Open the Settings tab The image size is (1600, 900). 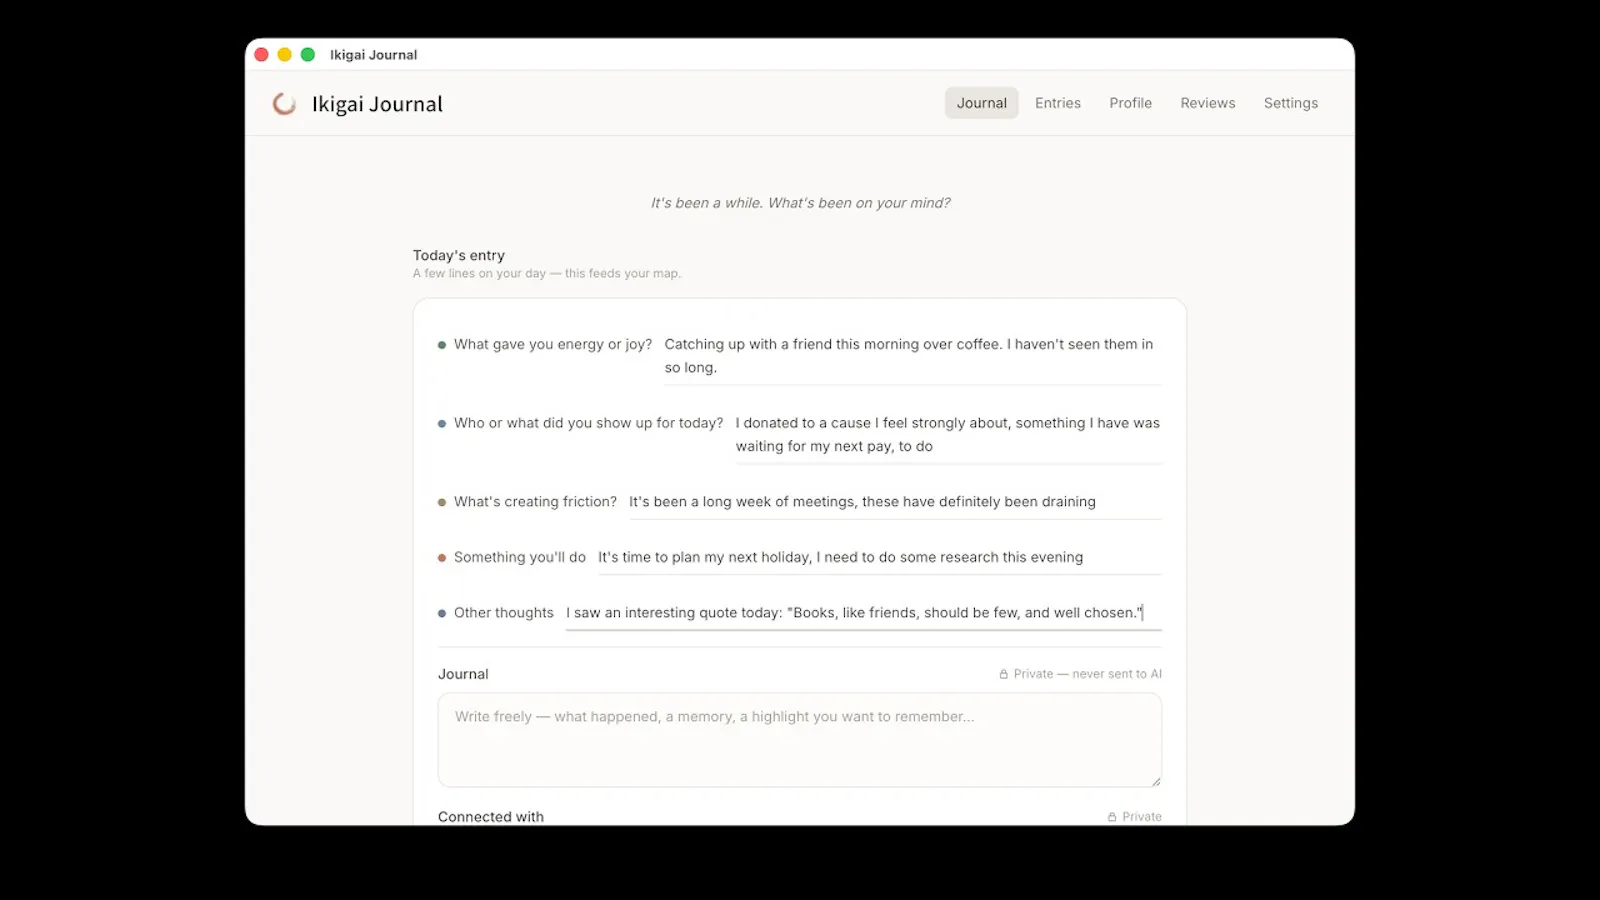tap(1290, 103)
